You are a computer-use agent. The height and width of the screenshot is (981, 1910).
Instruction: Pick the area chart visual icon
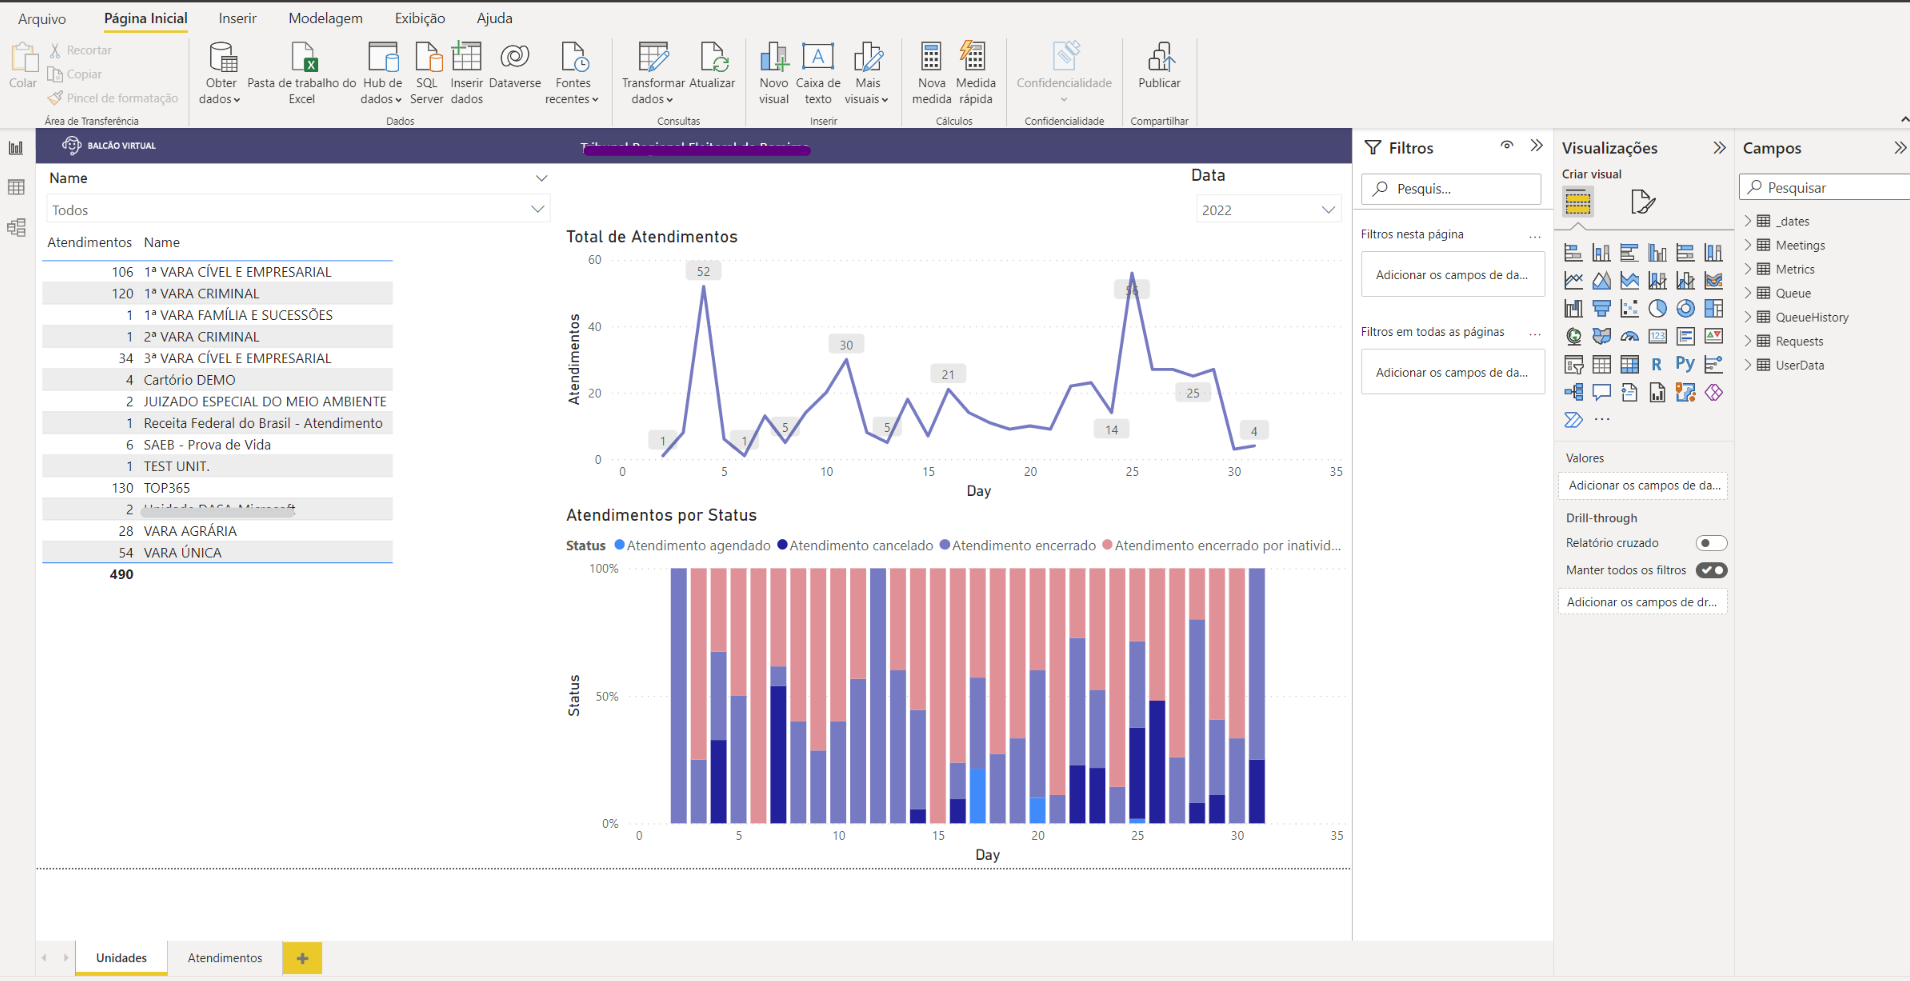click(x=1601, y=280)
